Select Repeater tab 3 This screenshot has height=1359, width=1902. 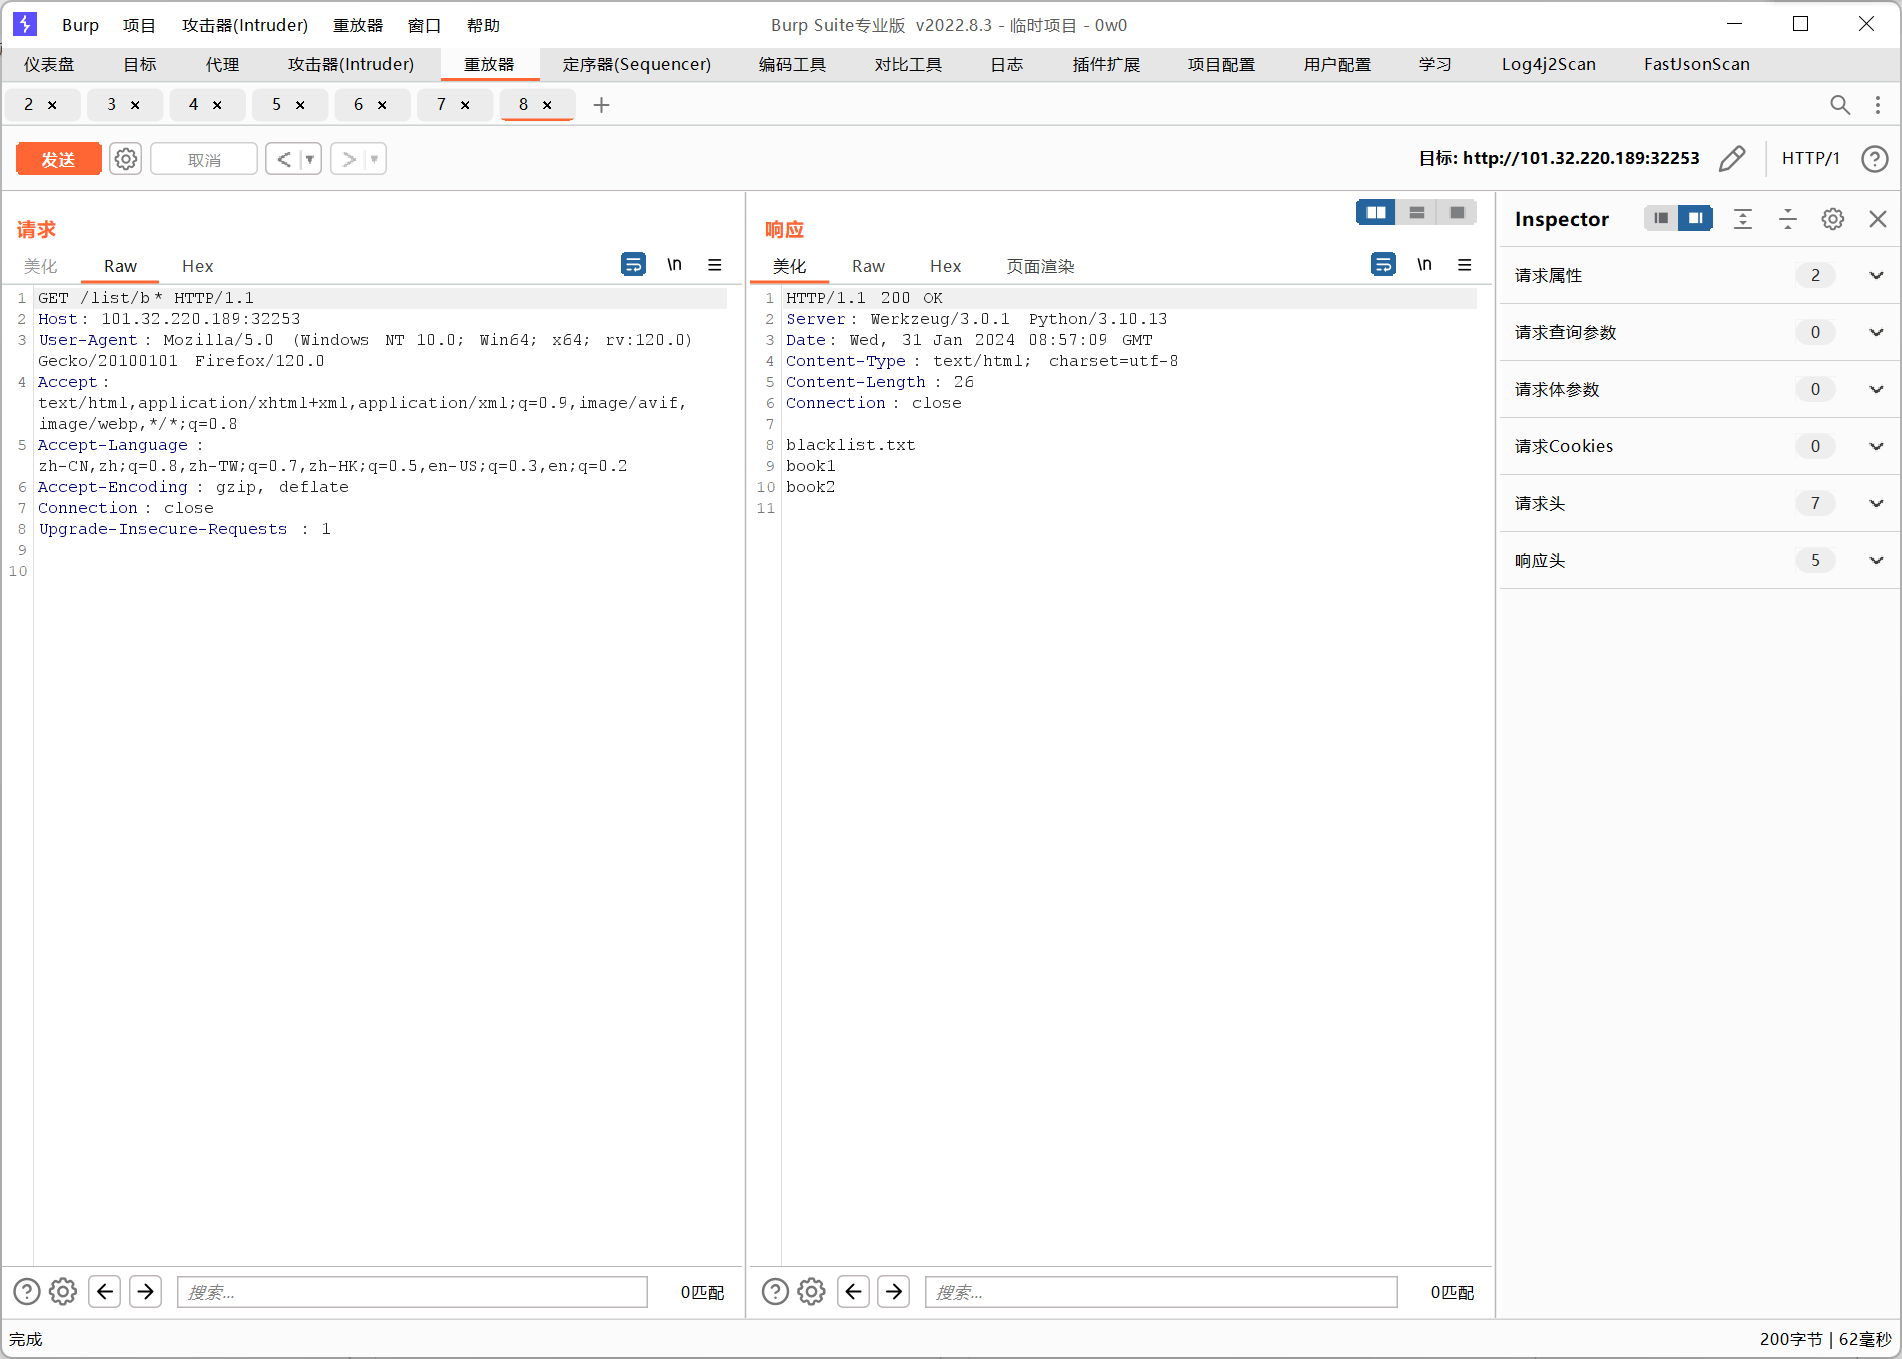111,104
